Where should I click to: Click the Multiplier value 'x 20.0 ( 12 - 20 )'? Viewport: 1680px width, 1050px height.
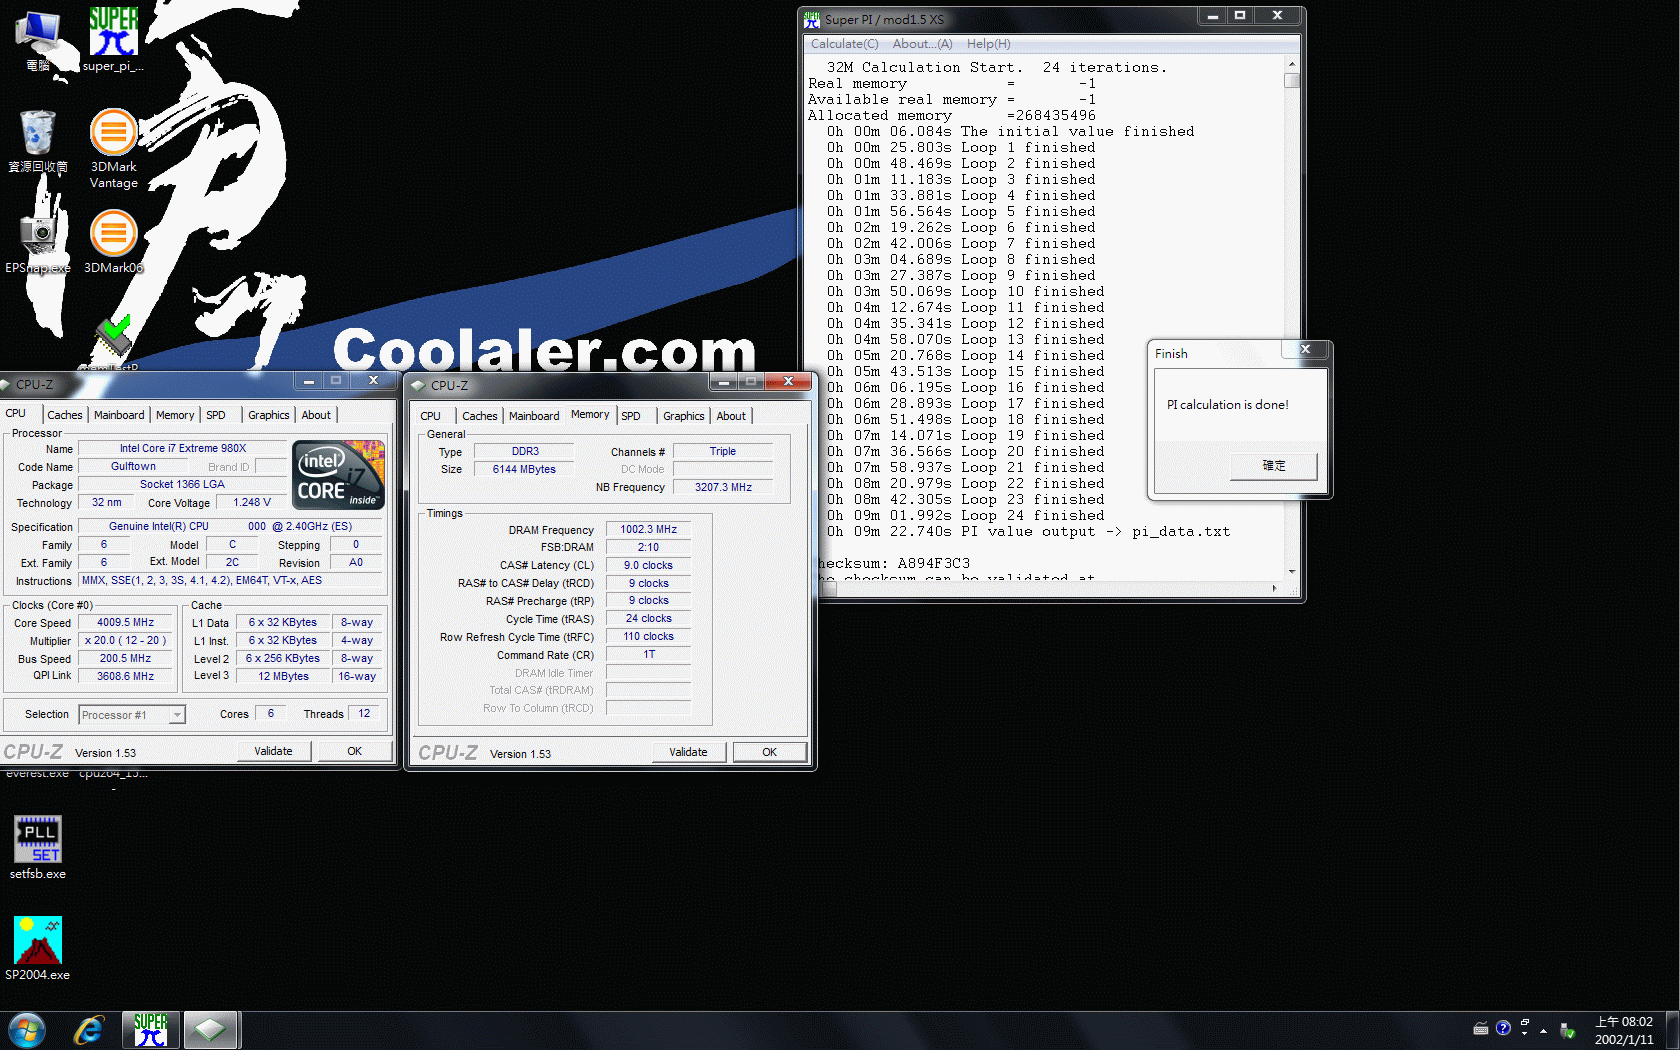tap(125, 640)
